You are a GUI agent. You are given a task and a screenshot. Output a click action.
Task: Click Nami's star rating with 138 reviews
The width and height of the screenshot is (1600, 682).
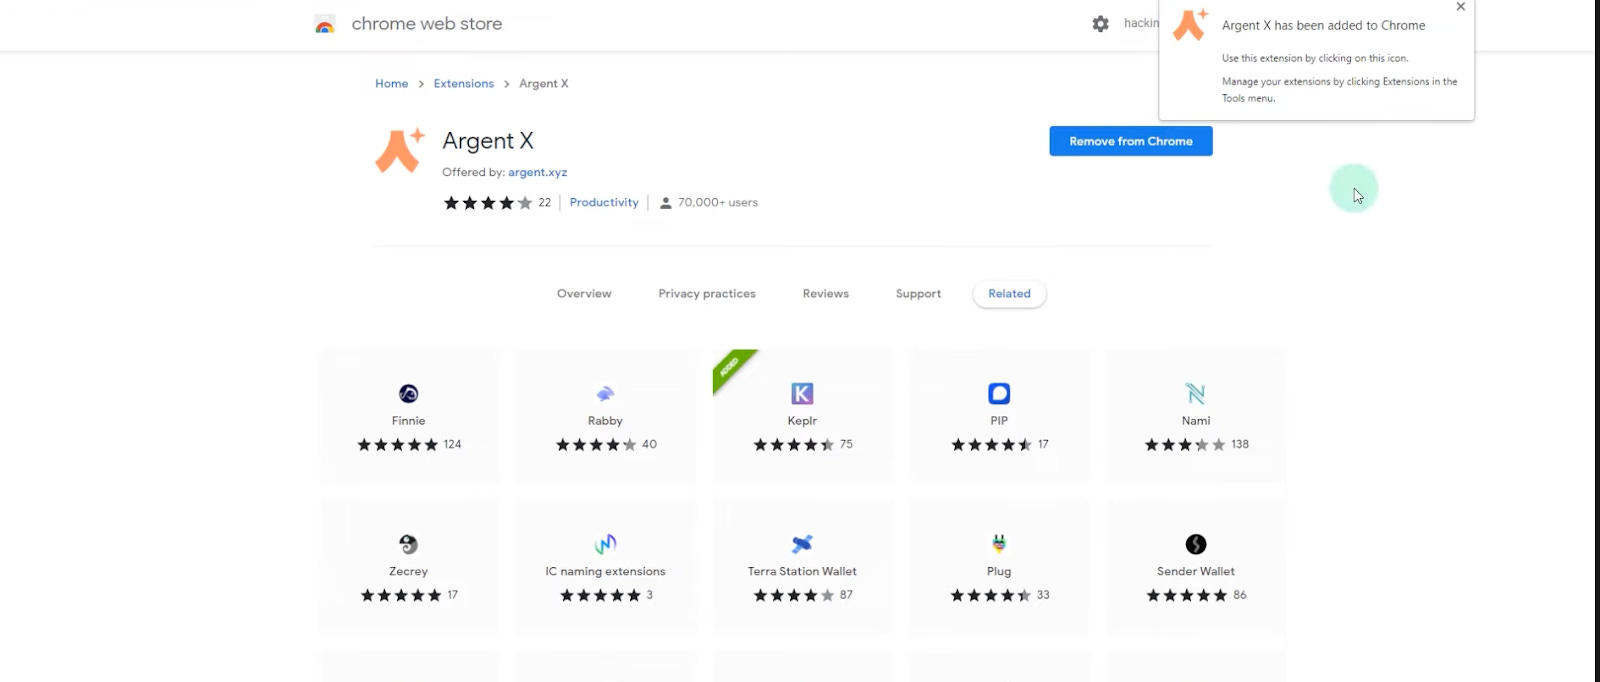click(1185, 445)
